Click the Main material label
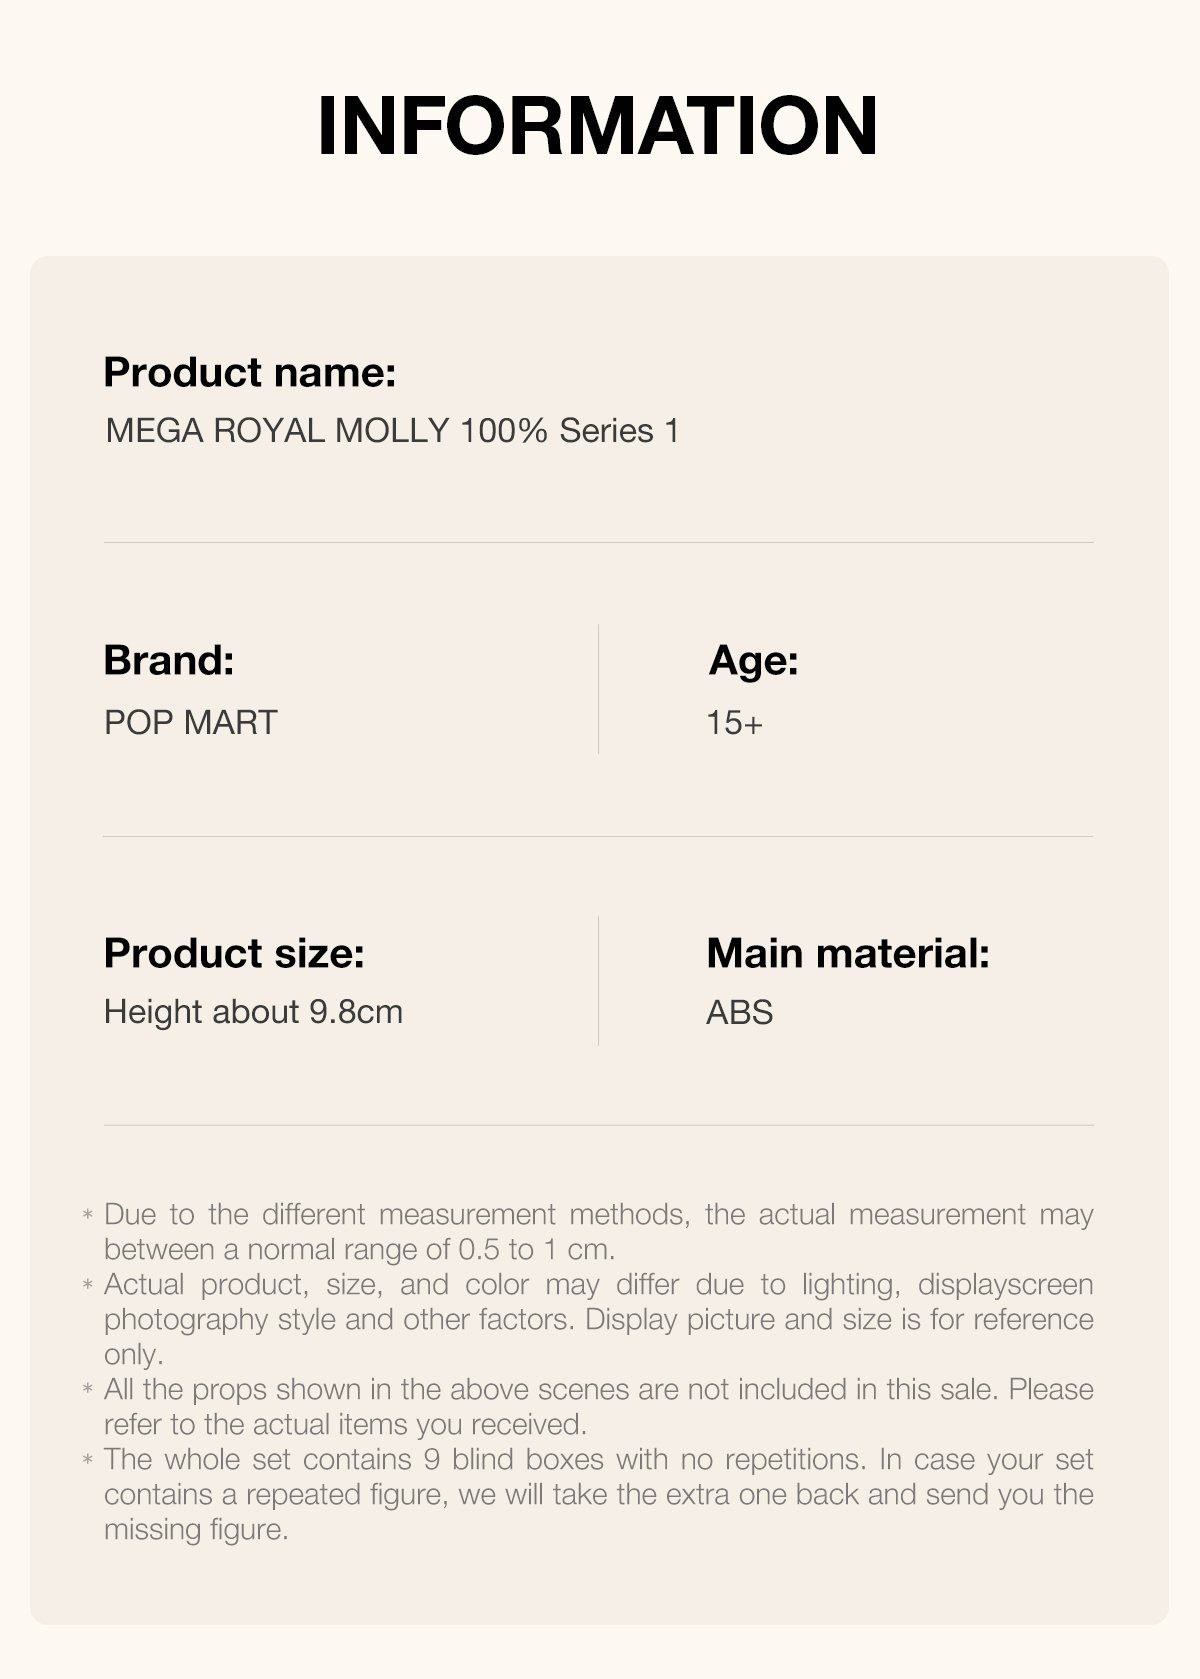This screenshot has height=1679, width=1200. click(x=848, y=953)
